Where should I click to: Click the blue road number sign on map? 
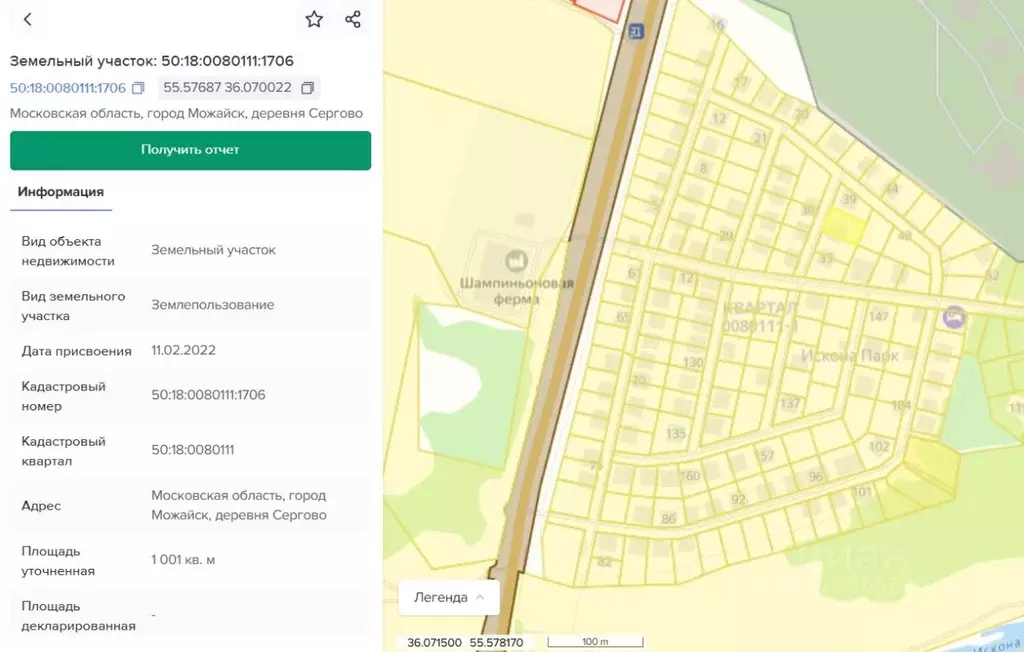coord(635,32)
